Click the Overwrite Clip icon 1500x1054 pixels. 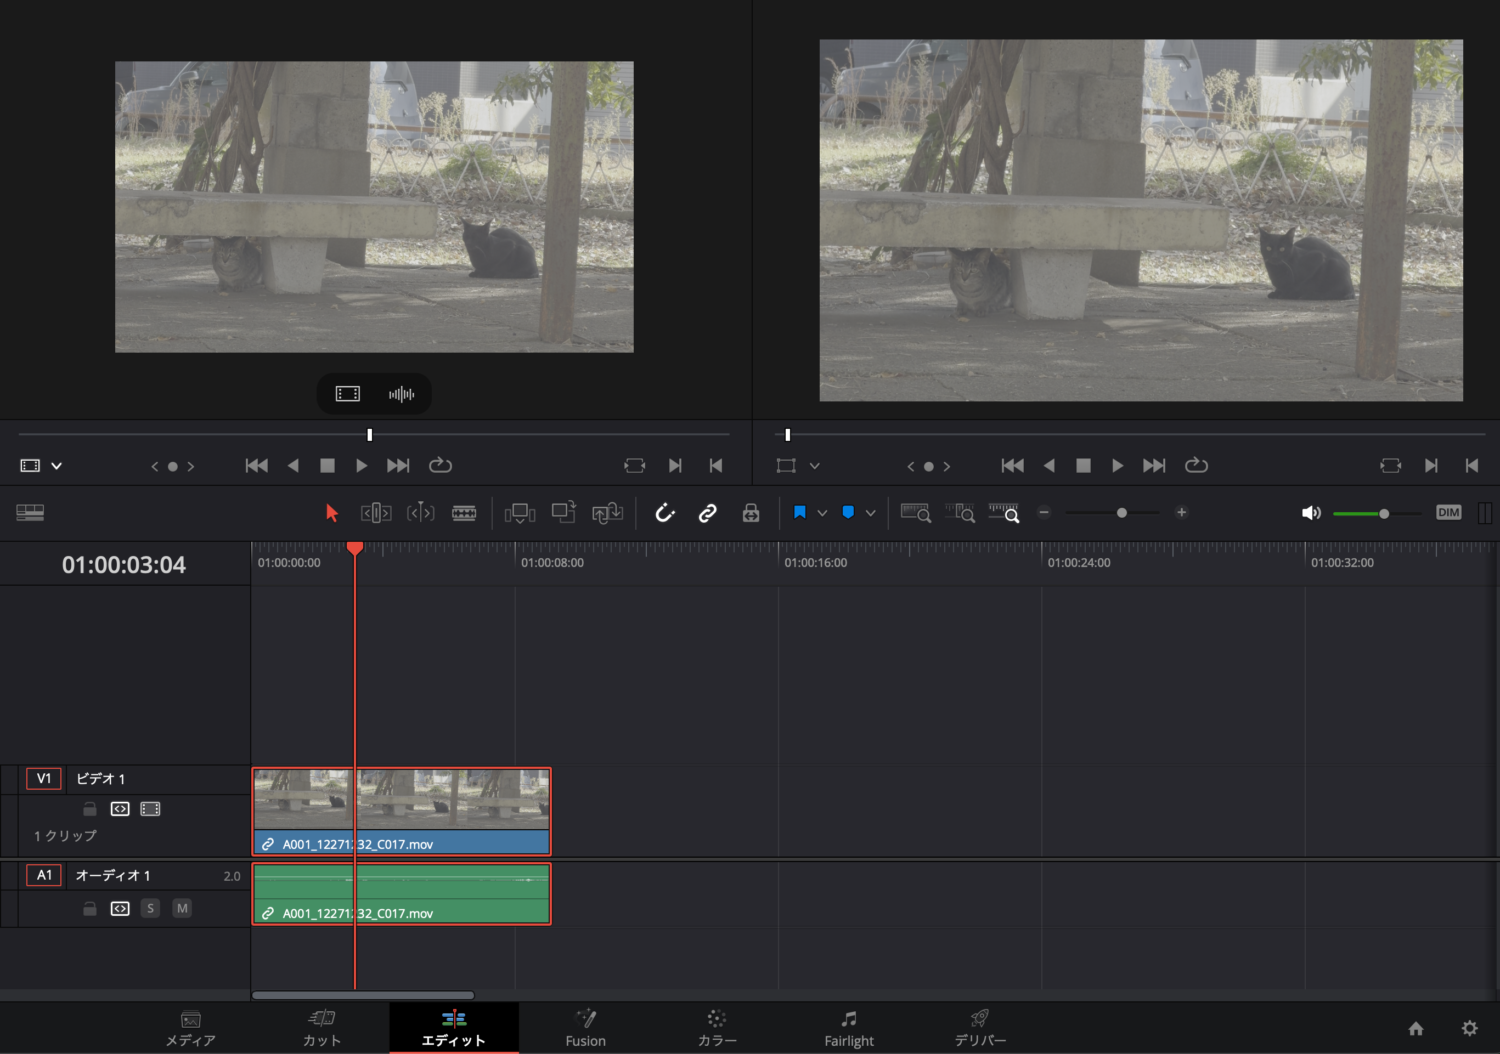(564, 513)
